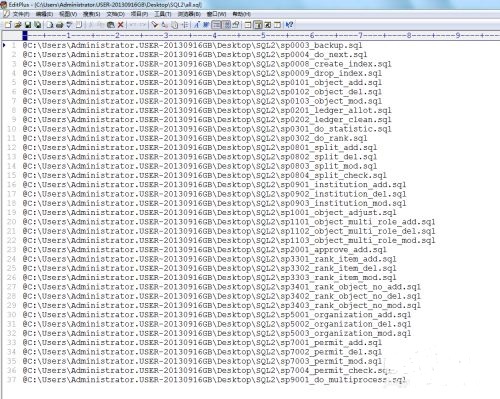The height and width of the screenshot is (399, 500).
Task: Open the 窗口(W) menu
Action: tap(216, 14)
